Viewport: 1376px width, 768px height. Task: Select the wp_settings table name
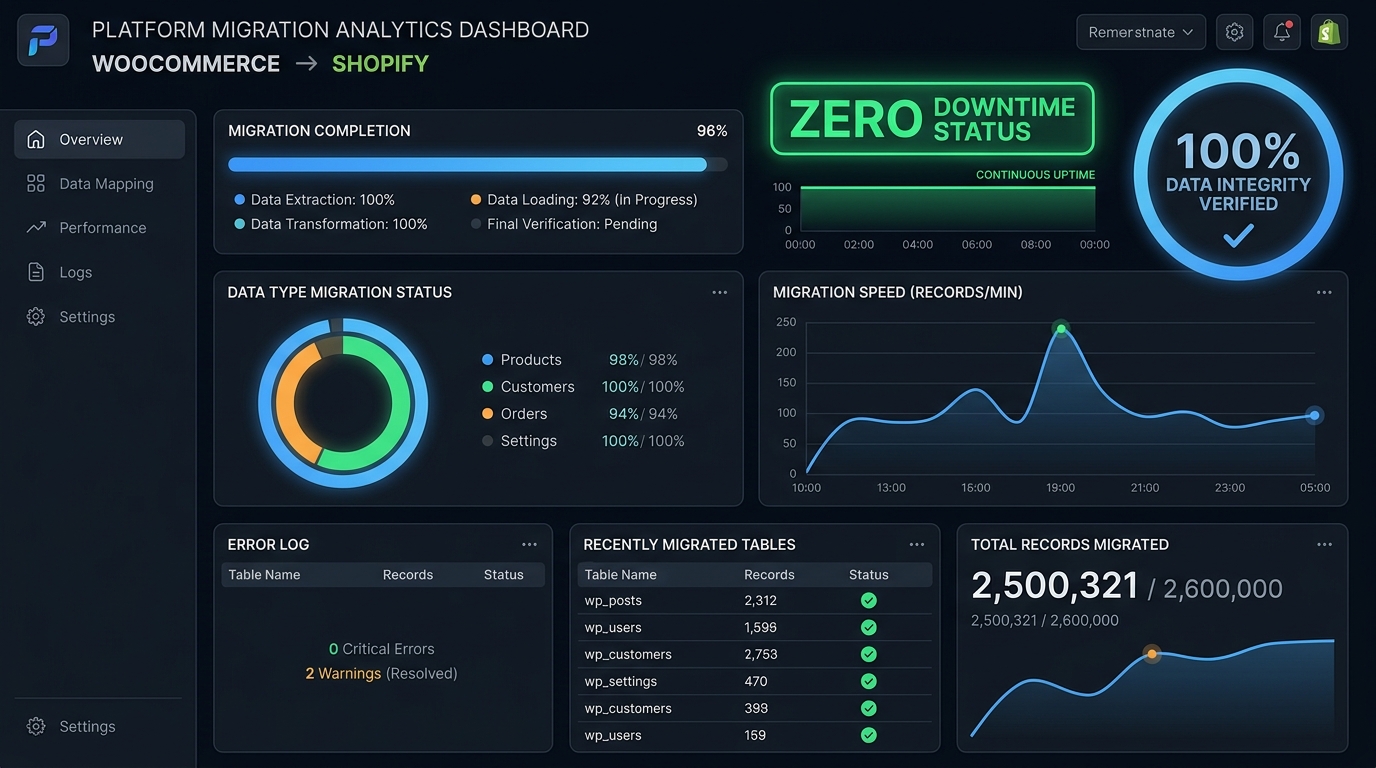621,682
